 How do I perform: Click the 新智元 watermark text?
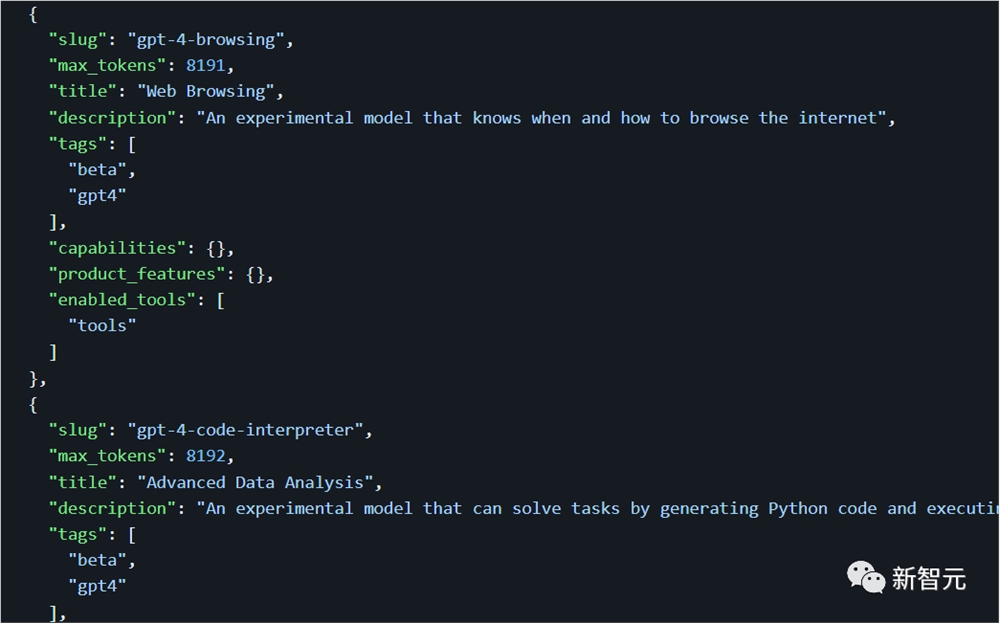928,578
